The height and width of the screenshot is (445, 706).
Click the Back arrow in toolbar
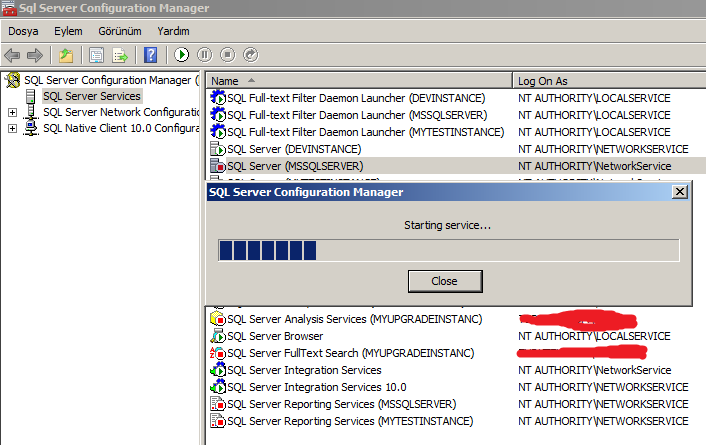(x=13, y=55)
